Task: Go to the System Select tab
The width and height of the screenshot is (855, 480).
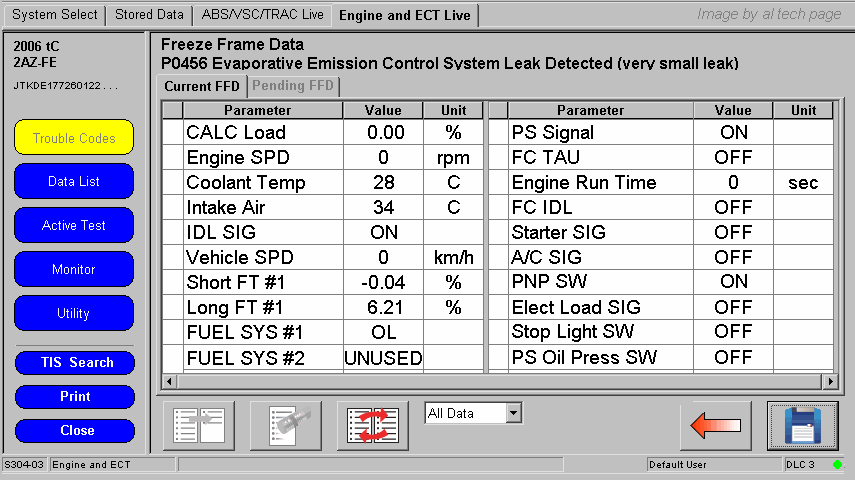Action: [55, 15]
